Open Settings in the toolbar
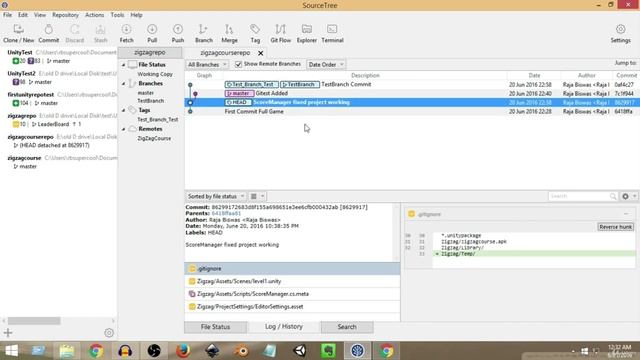The image size is (640, 360). point(620,33)
